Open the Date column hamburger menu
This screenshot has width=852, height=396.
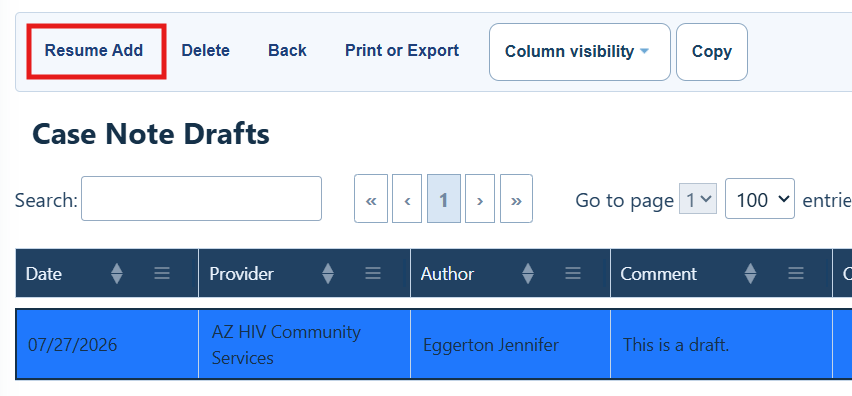pos(161,273)
